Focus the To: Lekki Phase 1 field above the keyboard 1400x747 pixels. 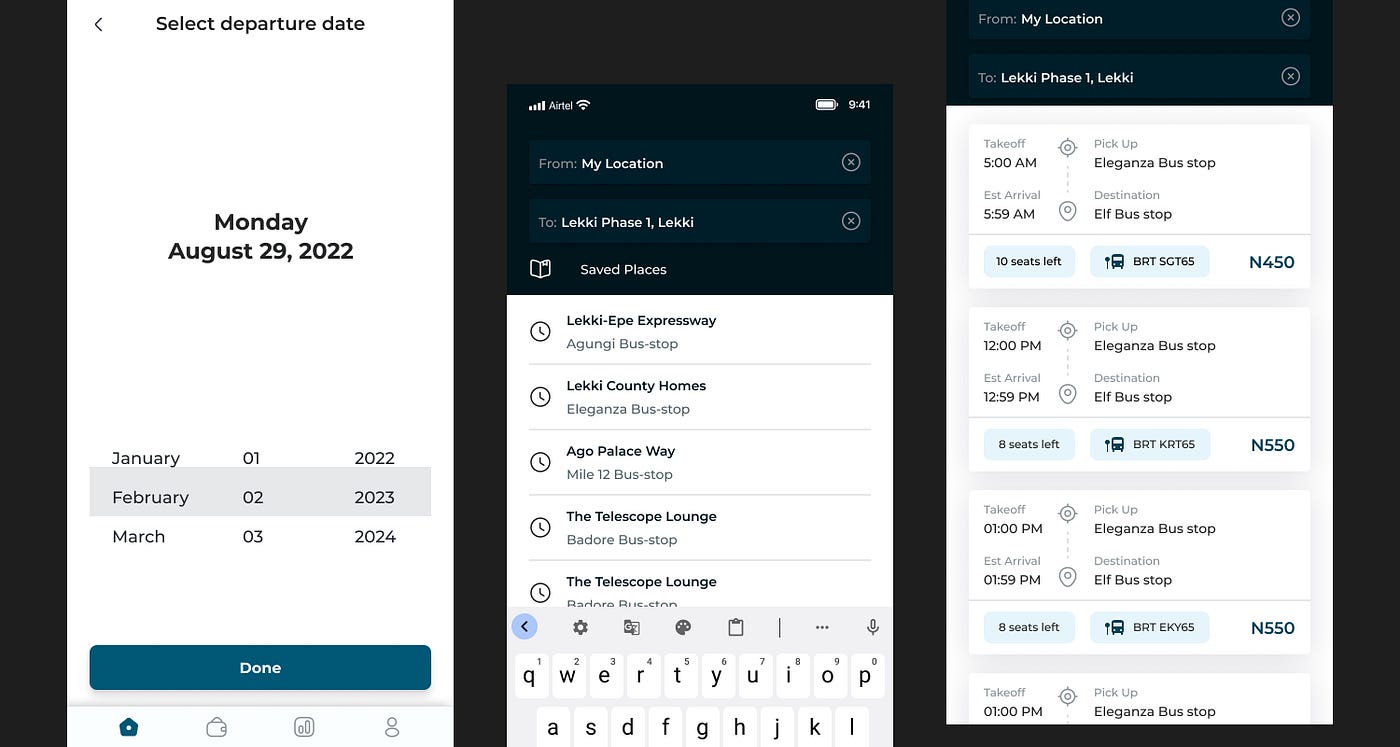pyautogui.click(x=700, y=221)
